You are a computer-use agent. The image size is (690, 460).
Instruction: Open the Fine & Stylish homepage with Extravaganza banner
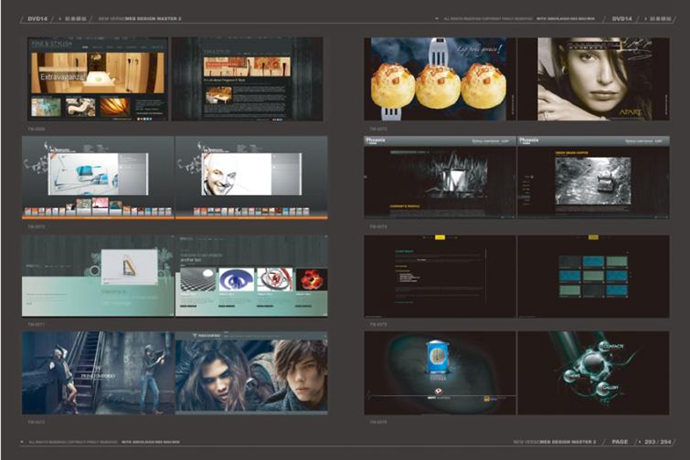pos(98,79)
